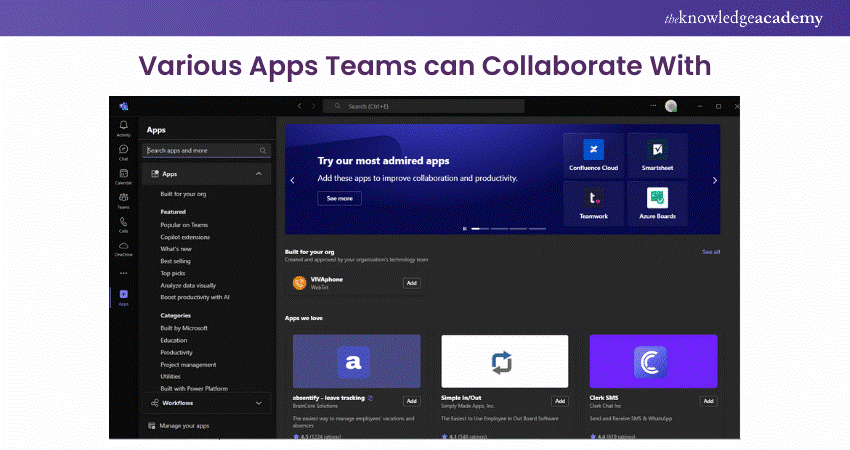The image size is (850, 450).
Task: Show more apps via sidebar ellipsis
Action: [123, 272]
